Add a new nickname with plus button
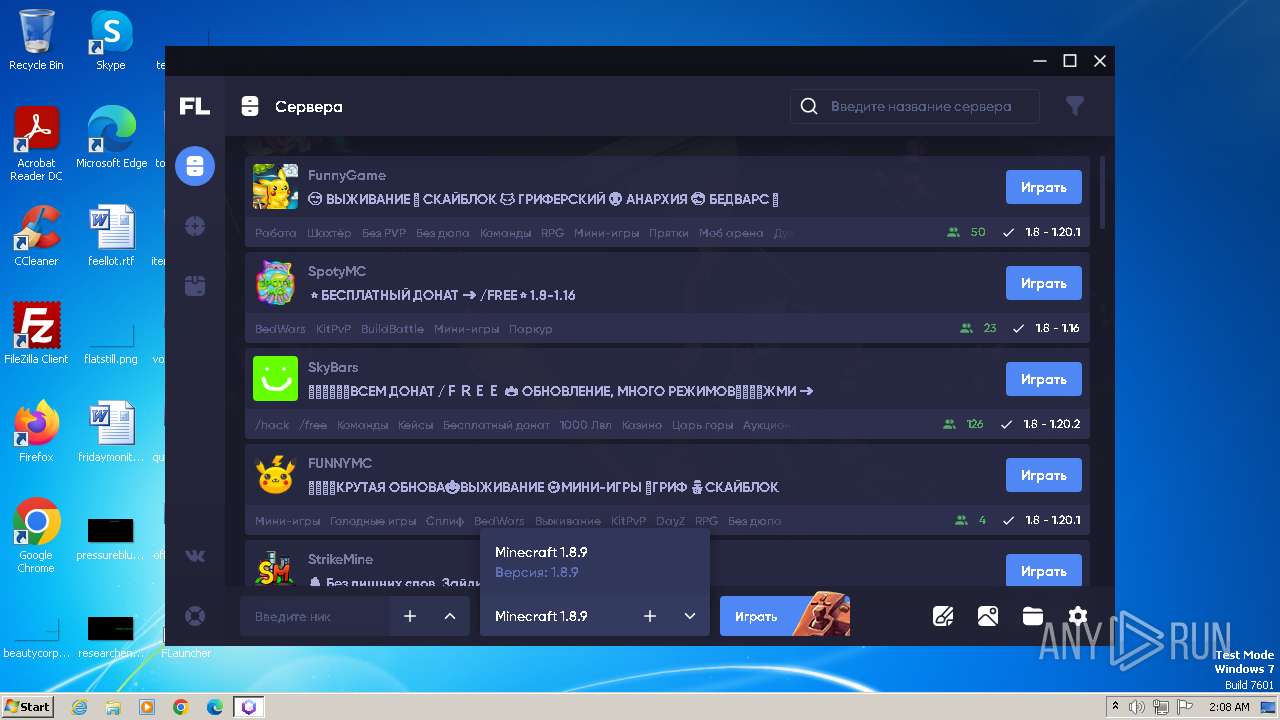The image size is (1280, 720). [x=410, y=616]
